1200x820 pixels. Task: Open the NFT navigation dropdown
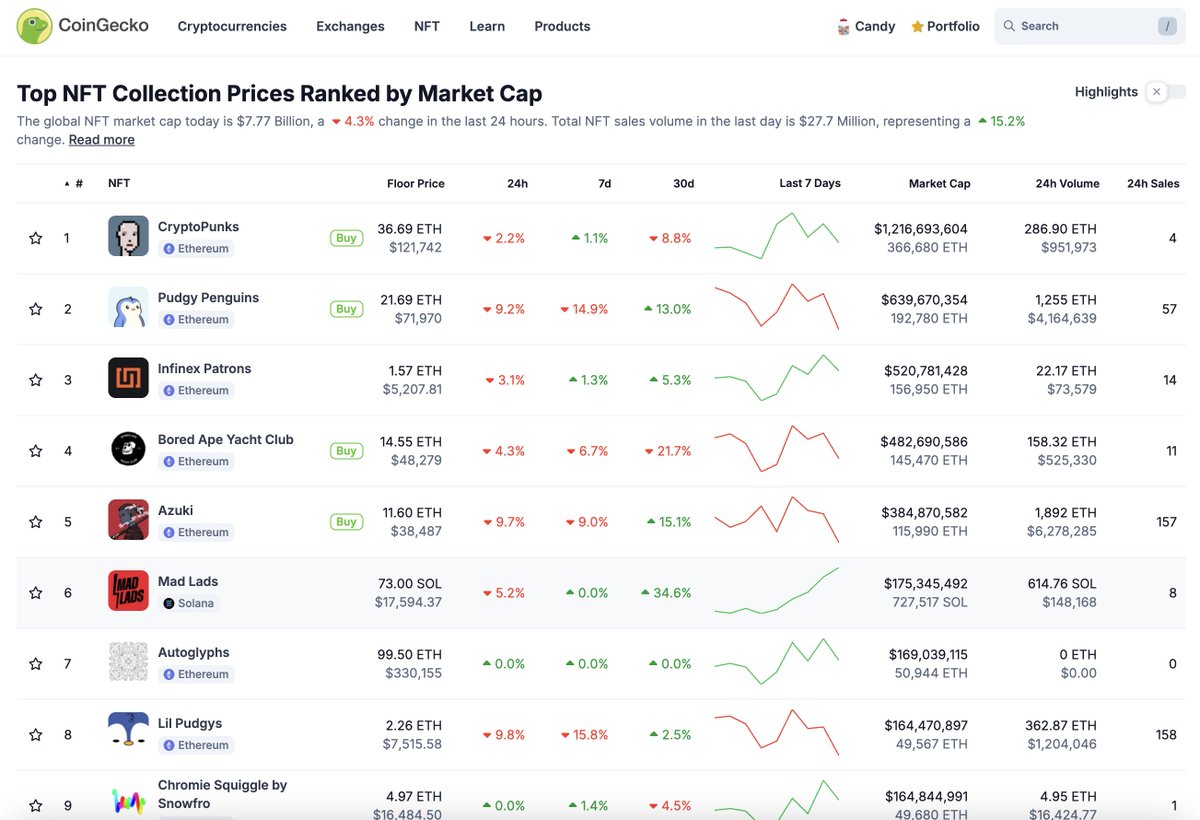[x=426, y=26]
